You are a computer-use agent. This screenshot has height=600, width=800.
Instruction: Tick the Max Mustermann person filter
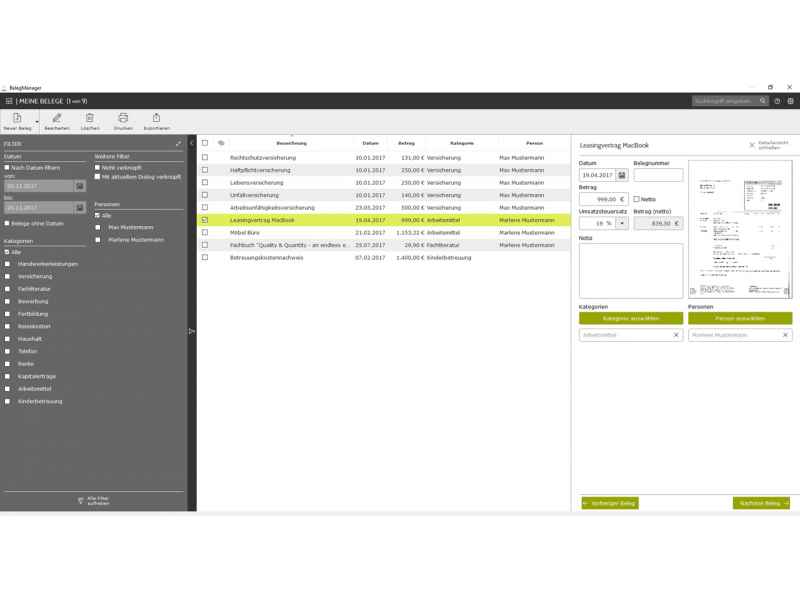click(98, 227)
